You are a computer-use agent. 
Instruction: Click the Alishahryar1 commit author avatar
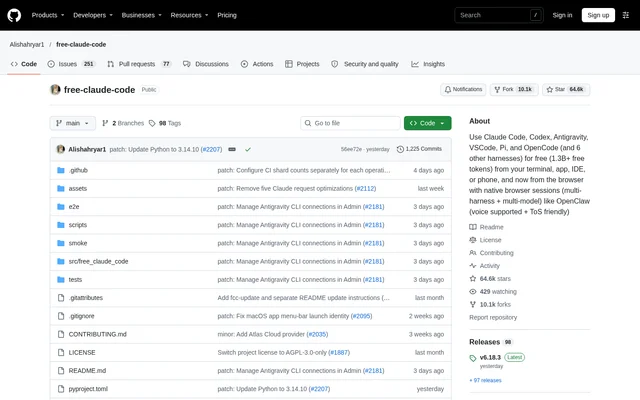click(60, 149)
